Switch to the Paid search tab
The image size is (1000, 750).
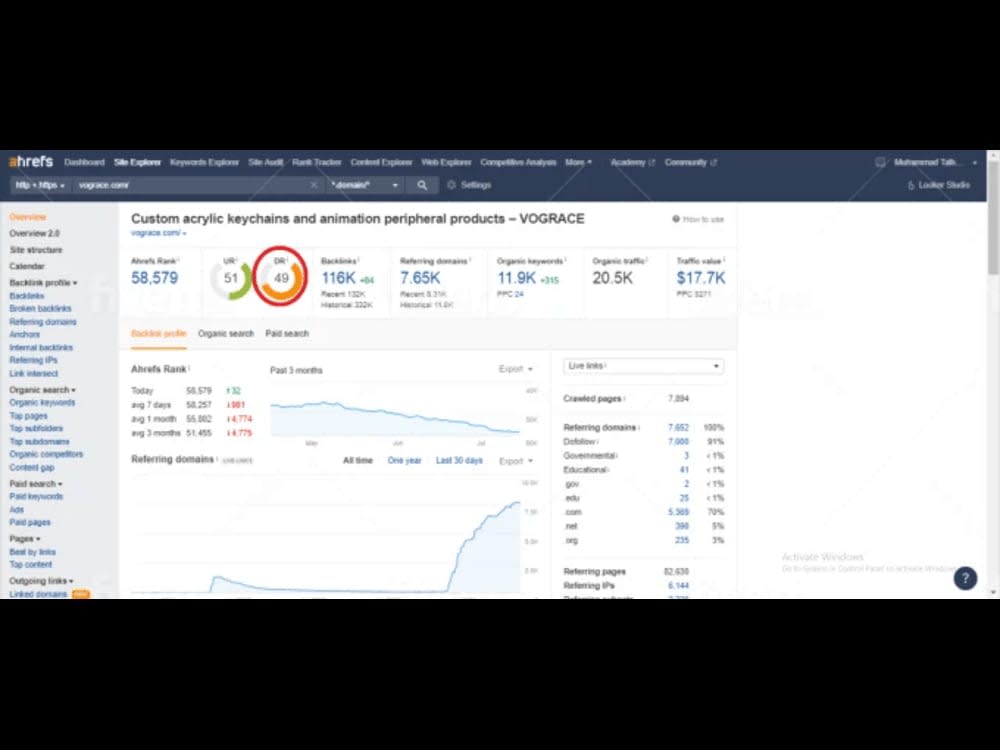(x=287, y=334)
